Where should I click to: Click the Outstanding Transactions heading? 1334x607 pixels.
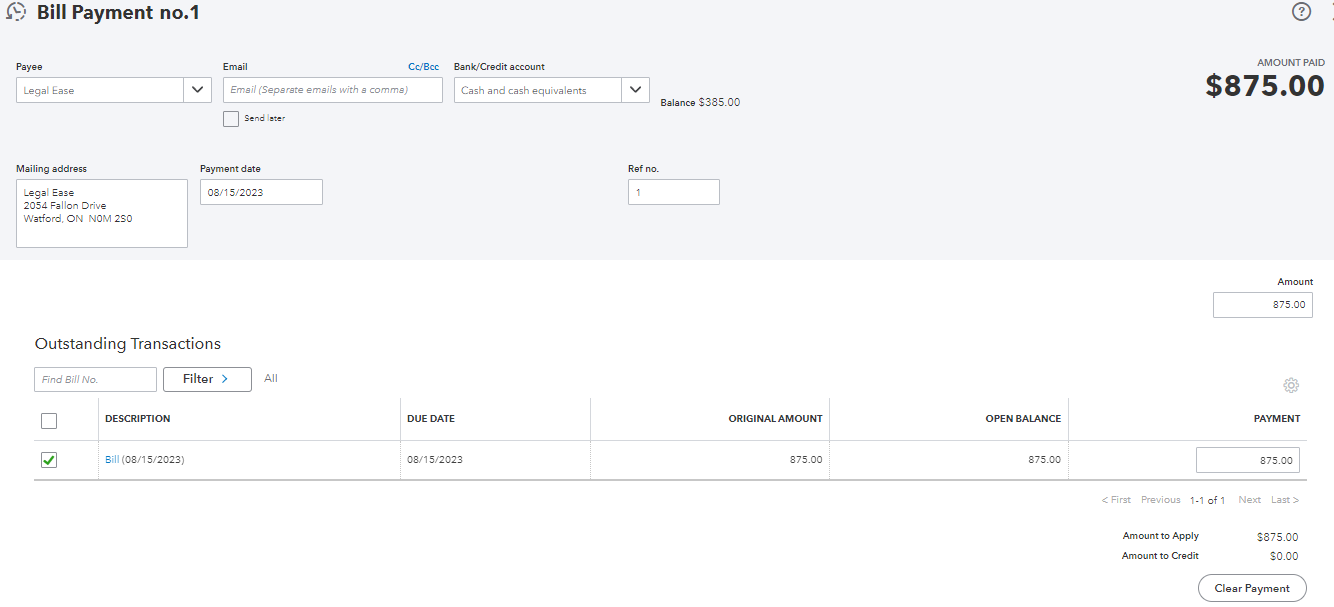tap(128, 343)
